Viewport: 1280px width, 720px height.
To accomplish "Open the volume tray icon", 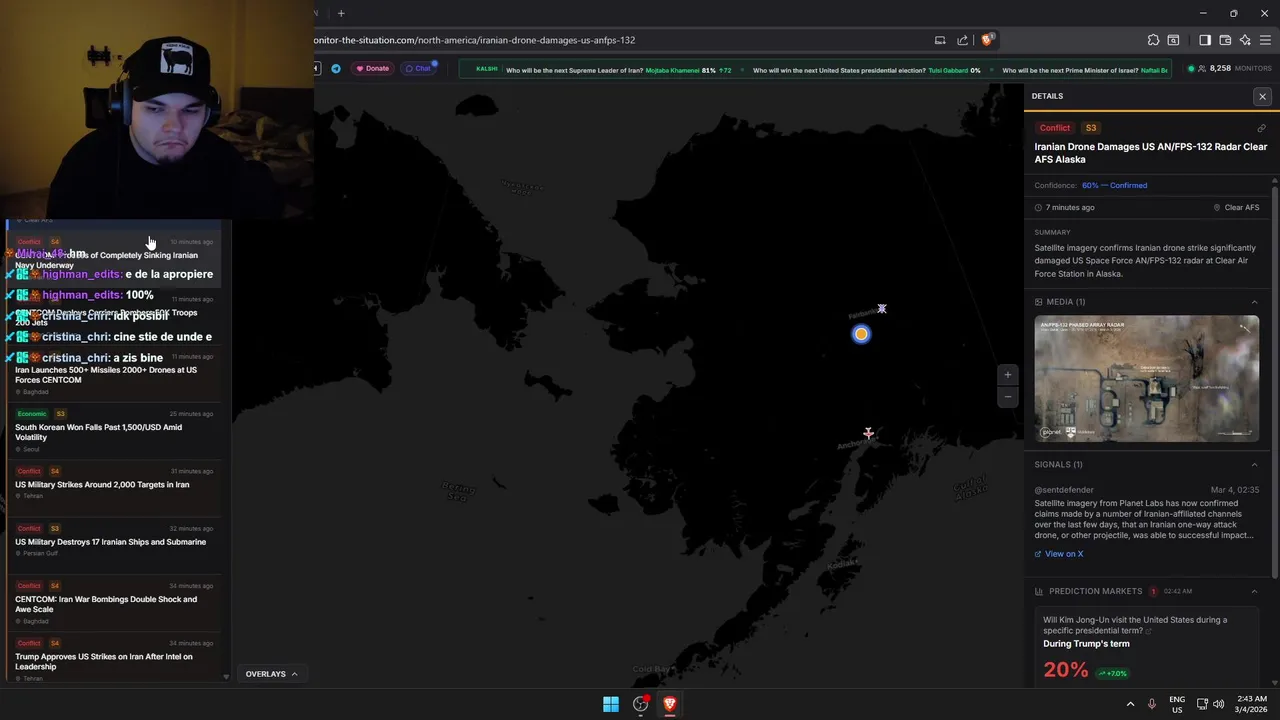I will coord(1218,704).
